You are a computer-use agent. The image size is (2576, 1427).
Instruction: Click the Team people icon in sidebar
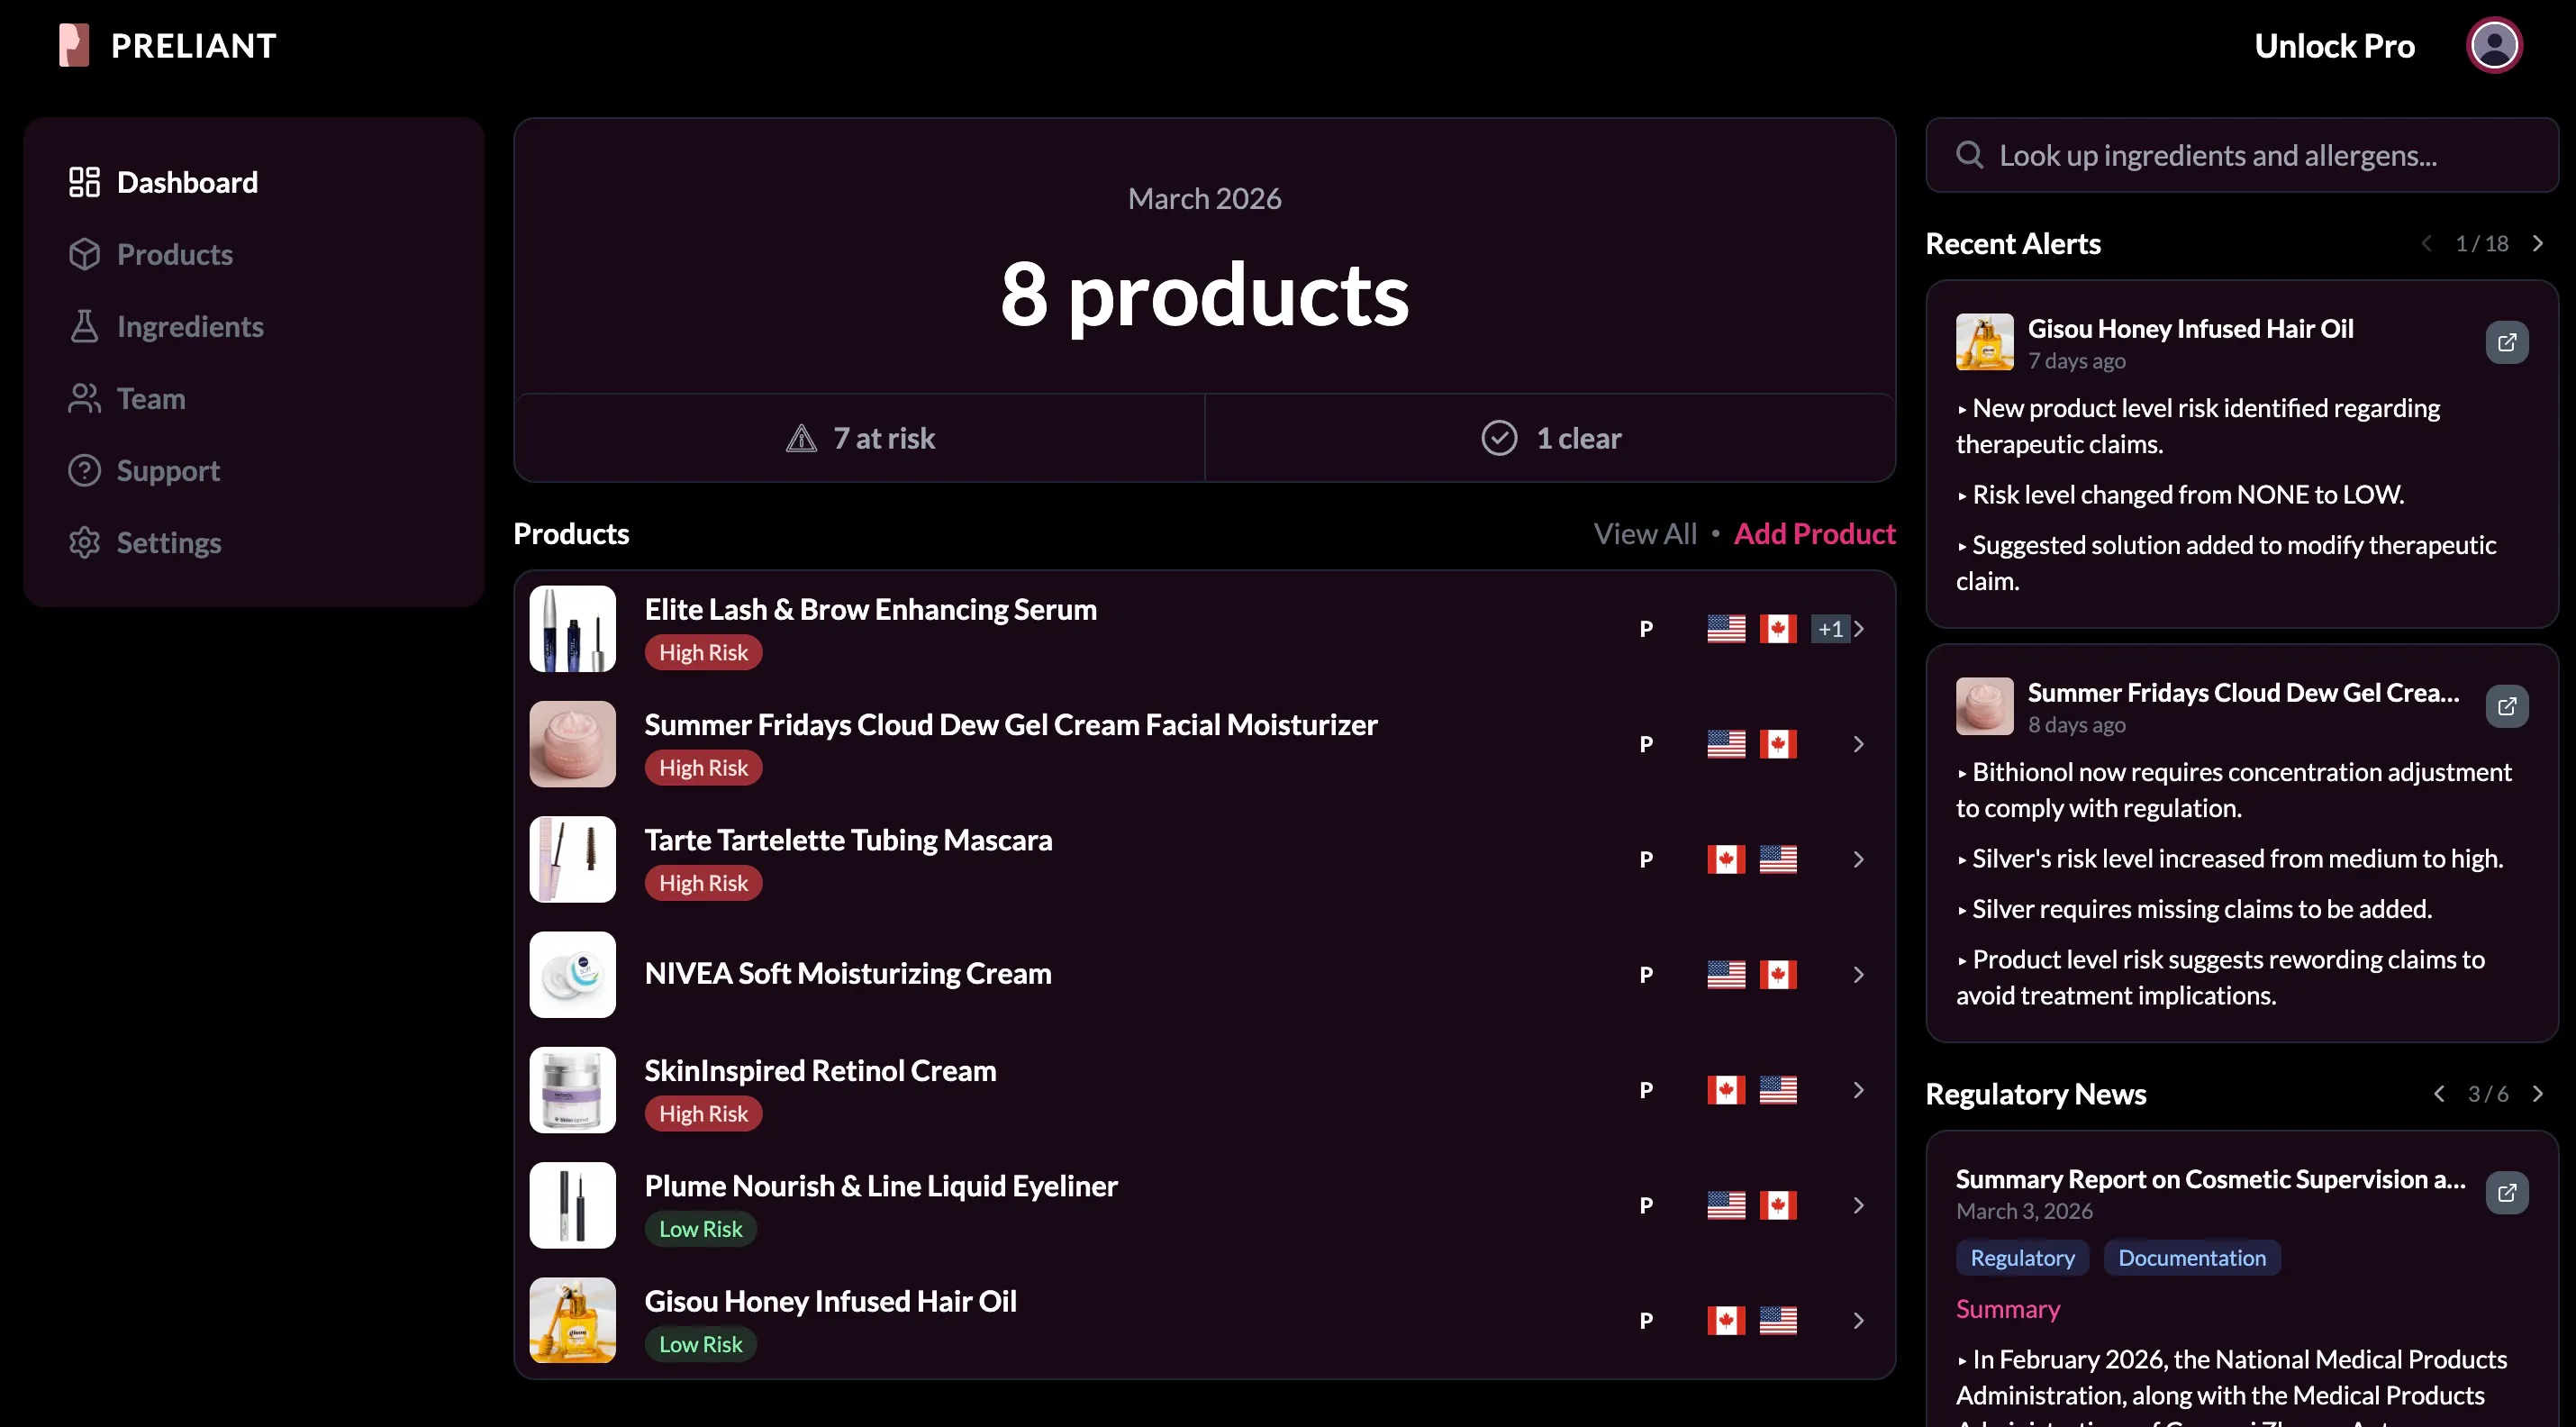coord(85,398)
